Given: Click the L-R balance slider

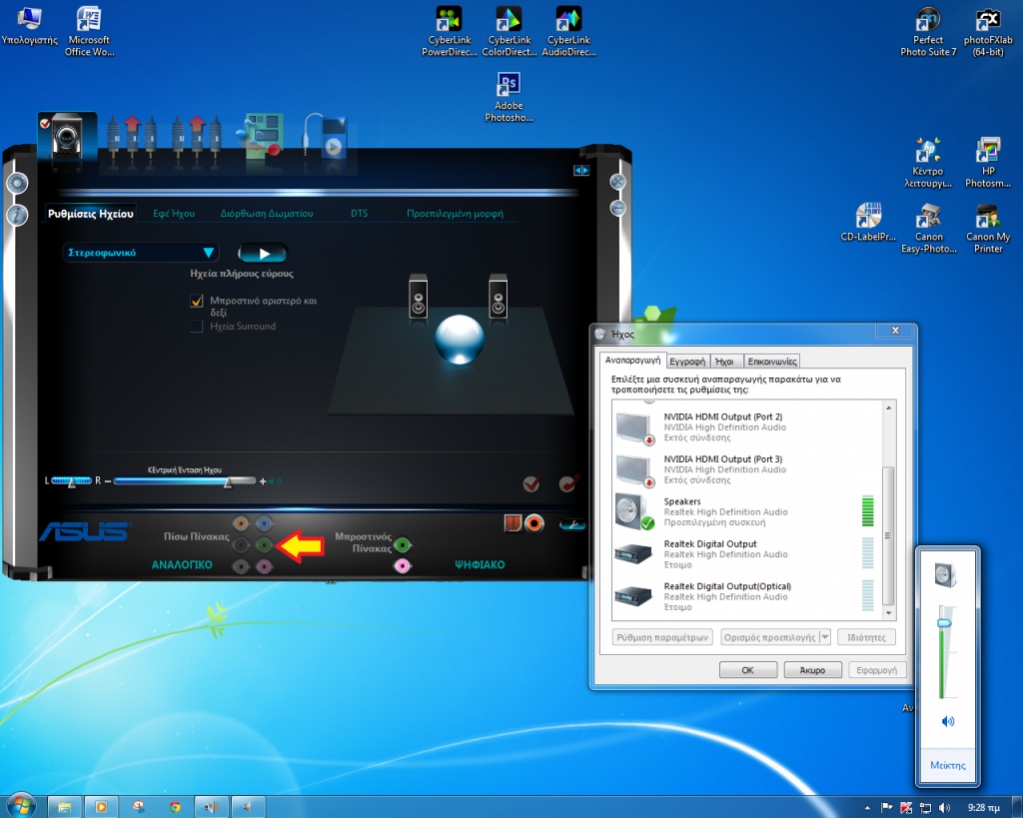Looking at the screenshot, I should click(71, 481).
